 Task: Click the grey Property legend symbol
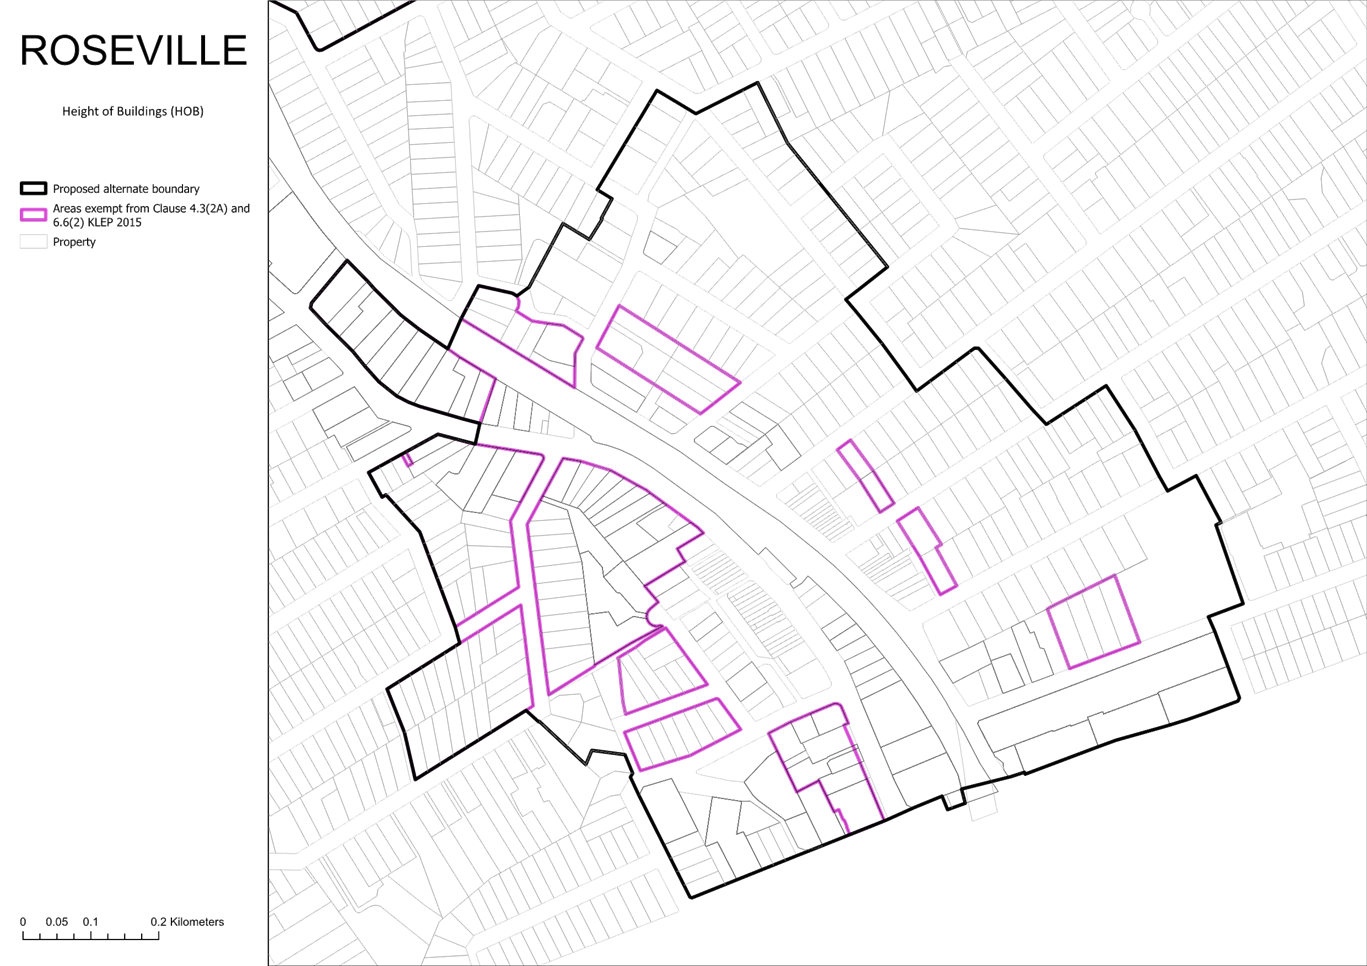[x=33, y=242]
